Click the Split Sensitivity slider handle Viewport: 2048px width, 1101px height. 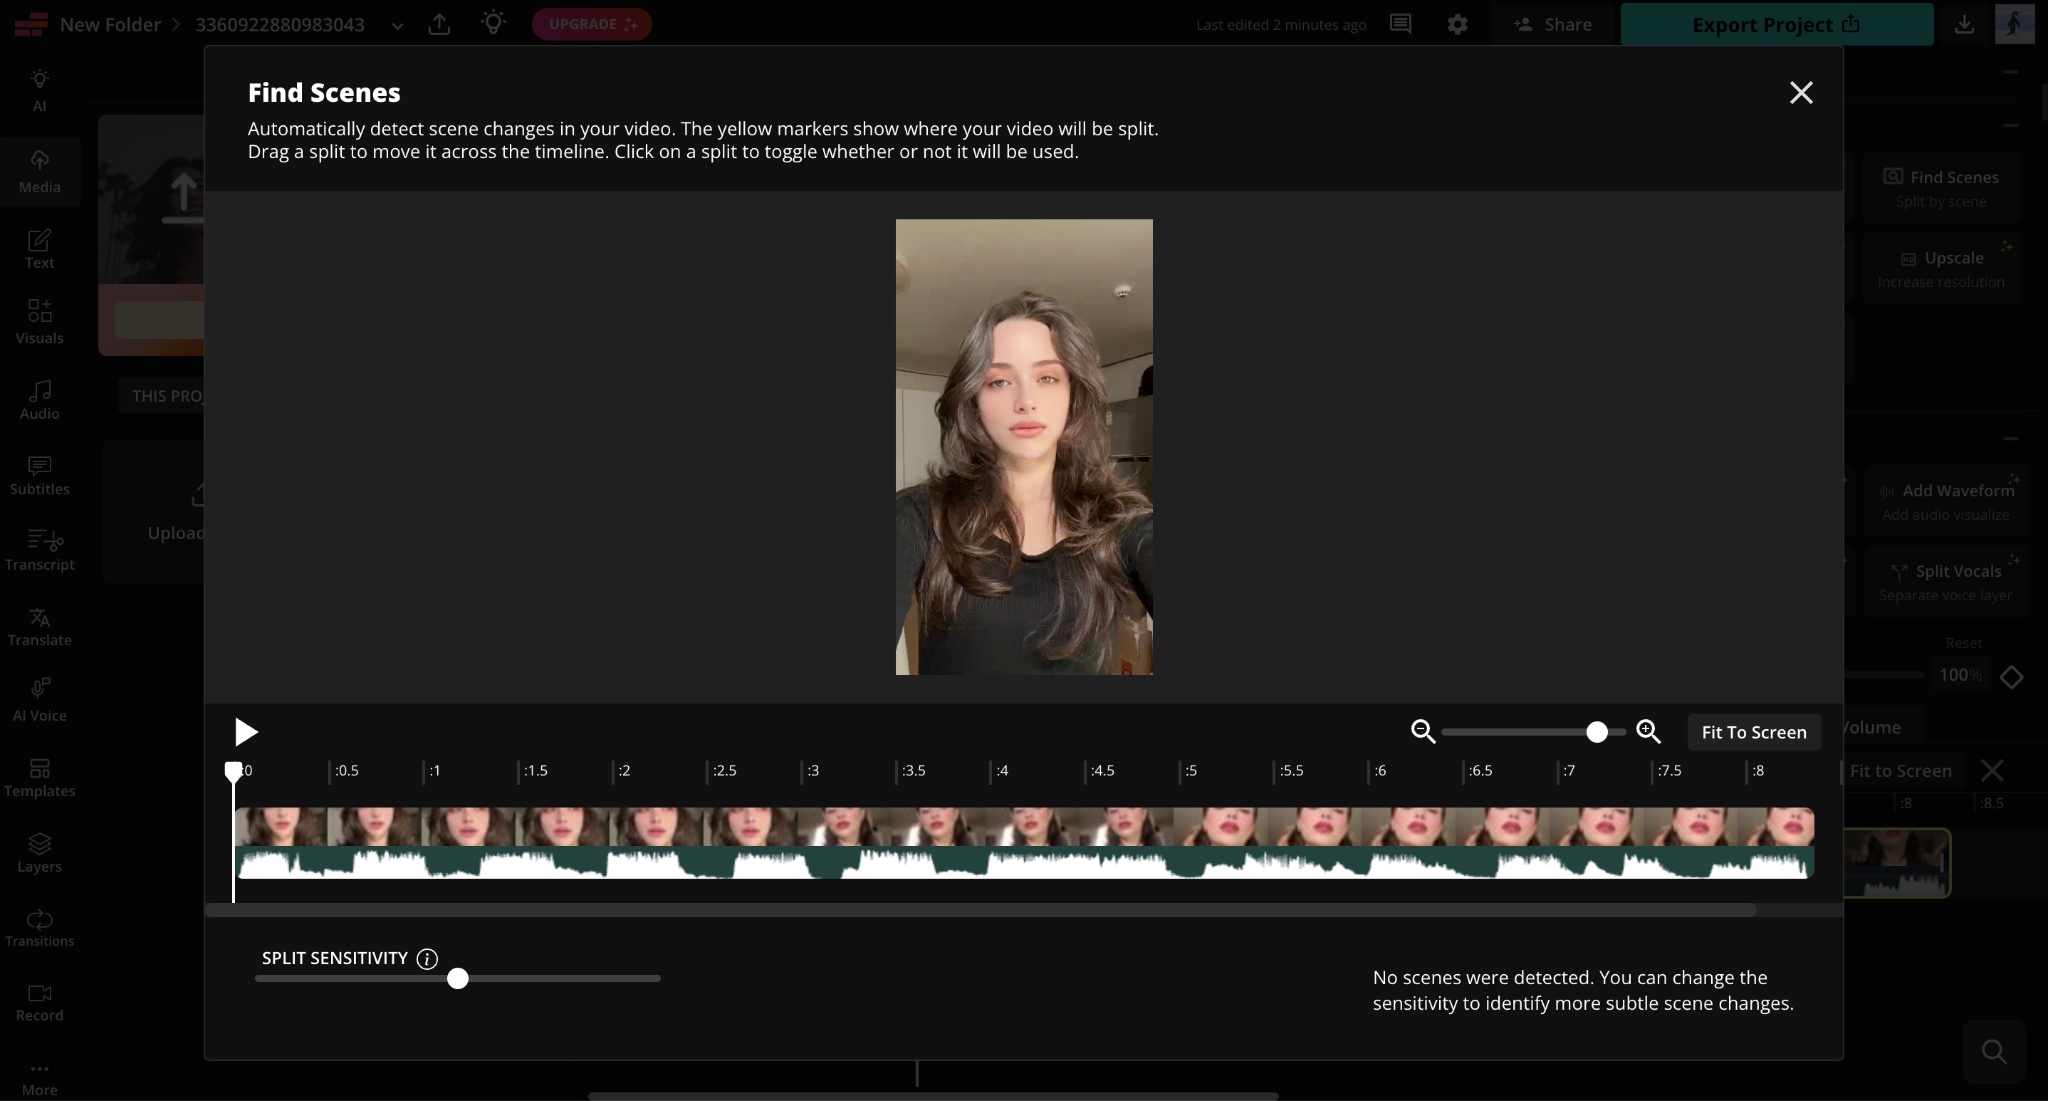point(458,978)
